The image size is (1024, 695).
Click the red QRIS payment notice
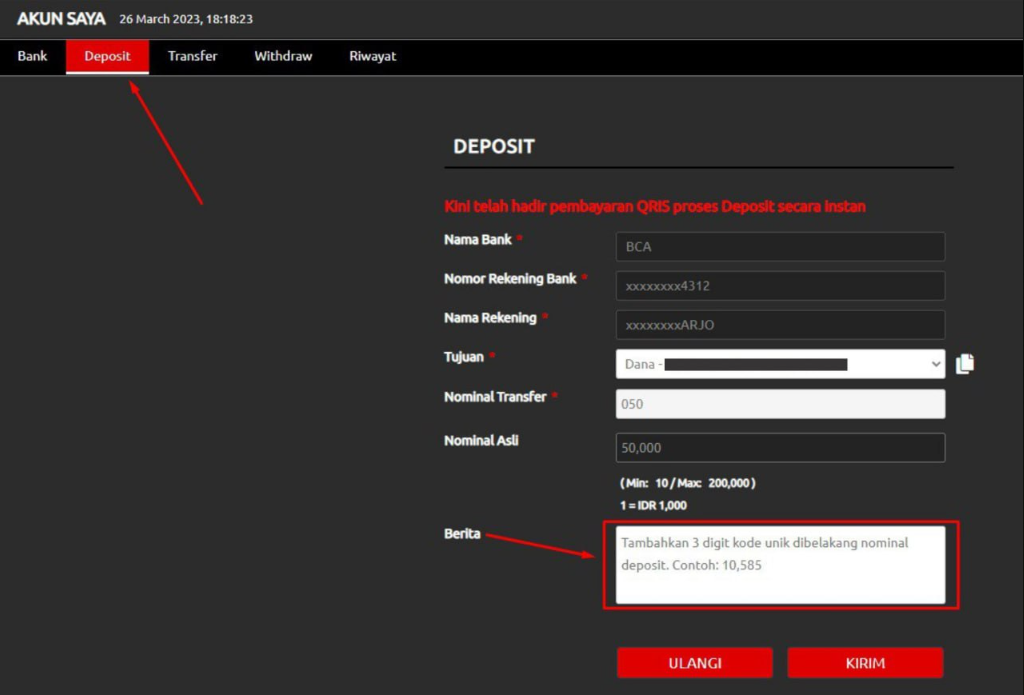(x=655, y=207)
